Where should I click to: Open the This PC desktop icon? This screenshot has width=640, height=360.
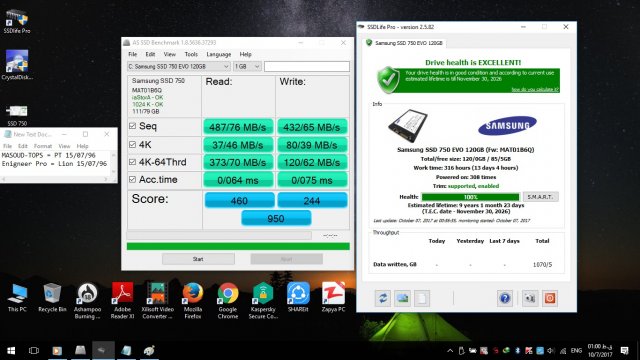17,298
